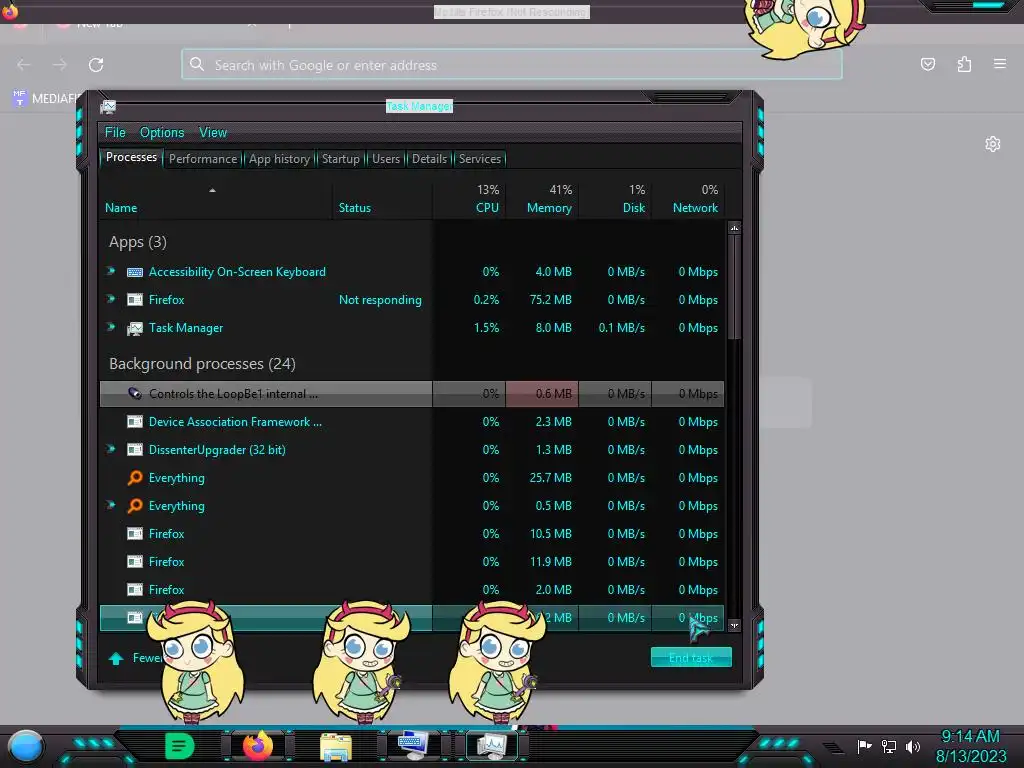Viewport: 1024px width, 768px height.
Task: Click the Firefox app icon in Apps list
Action: [x=135, y=300]
